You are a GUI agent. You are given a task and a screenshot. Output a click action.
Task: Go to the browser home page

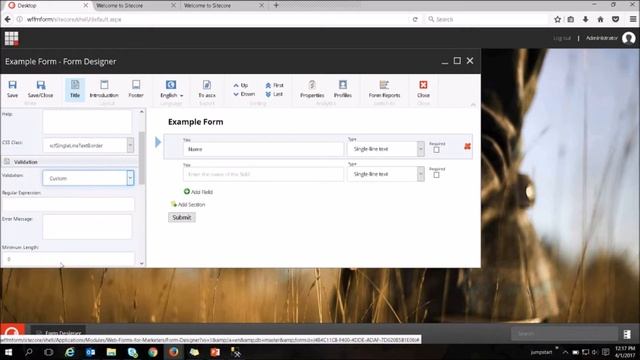pyautogui.click(x=600, y=19)
